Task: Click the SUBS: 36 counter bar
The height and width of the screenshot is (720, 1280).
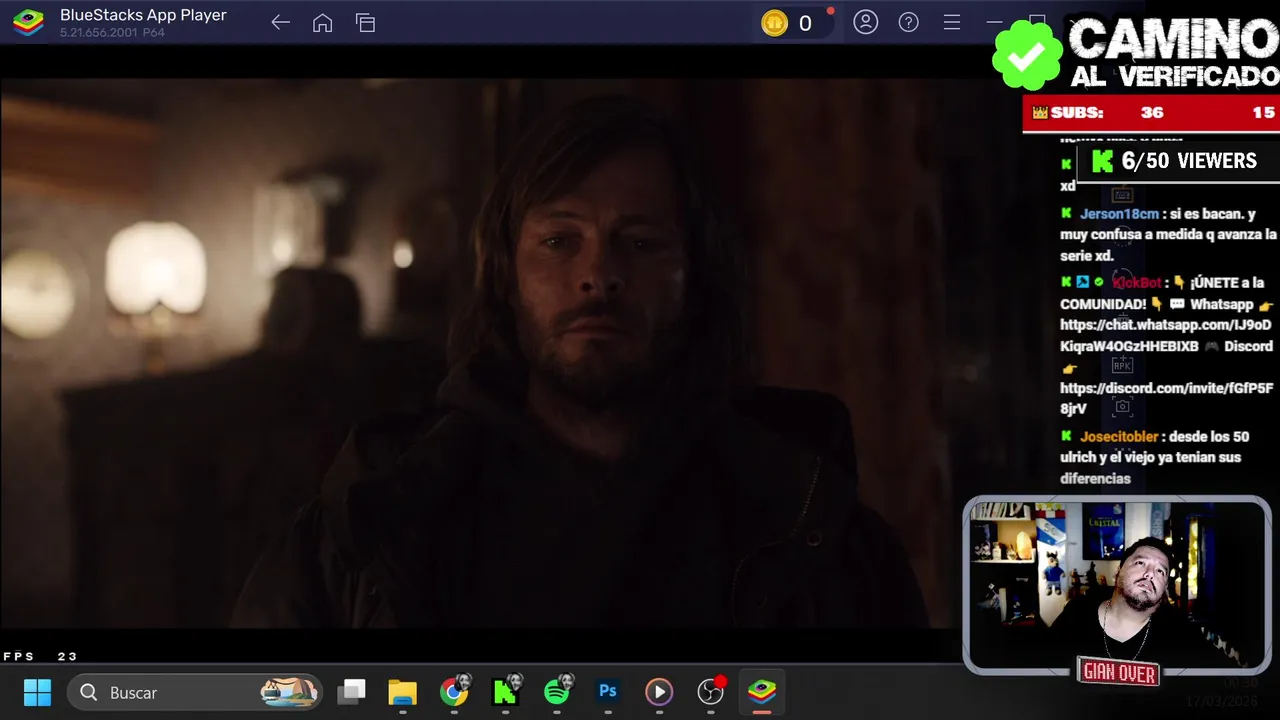Action: [x=1151, y=113]
